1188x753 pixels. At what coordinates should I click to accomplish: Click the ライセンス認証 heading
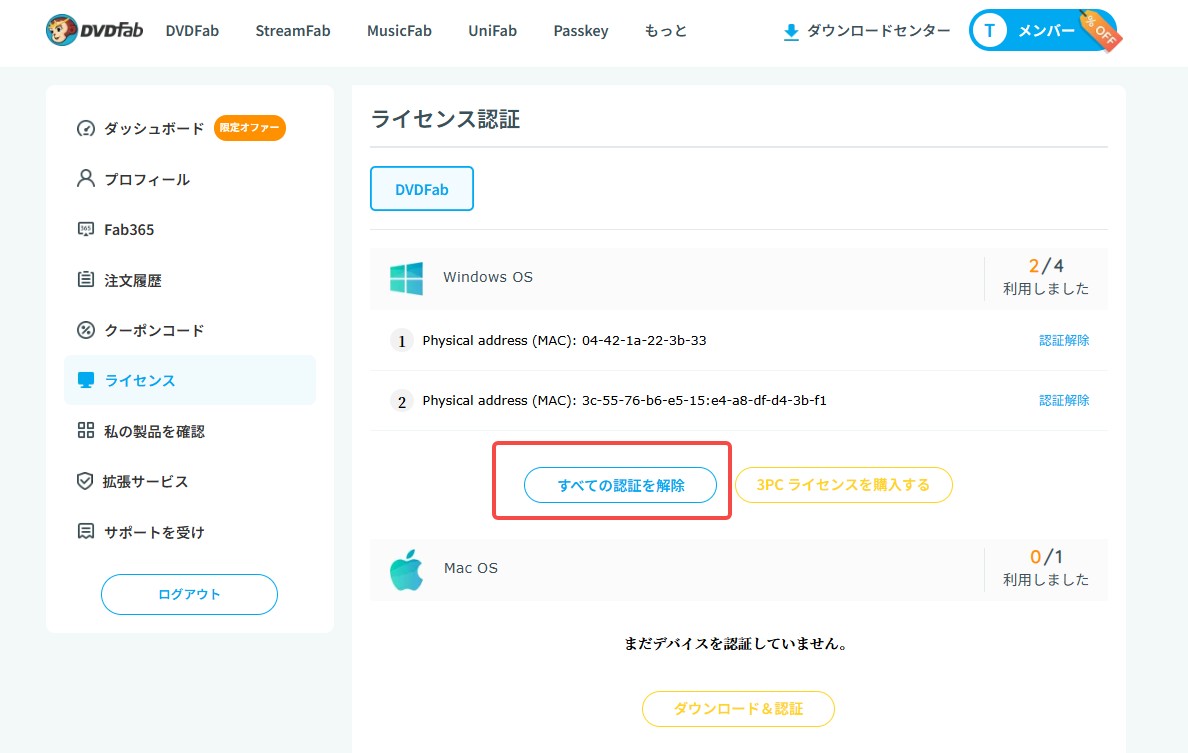pyautogui.click(x=446, y=119)
